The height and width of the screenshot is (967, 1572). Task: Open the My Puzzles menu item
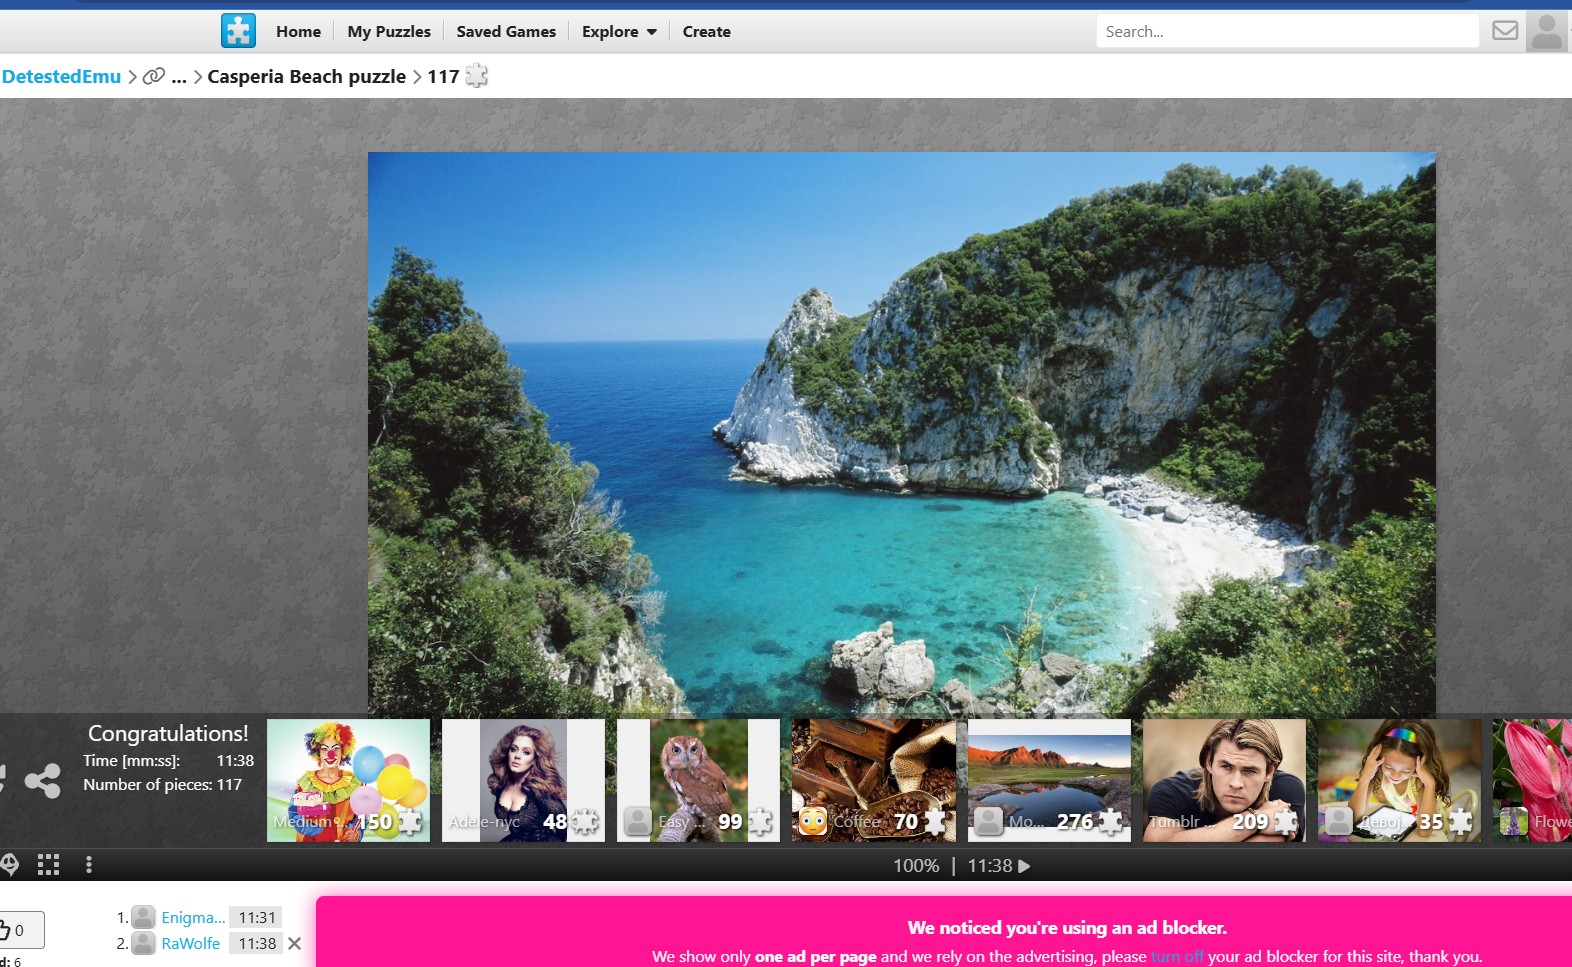coord(389,32)
